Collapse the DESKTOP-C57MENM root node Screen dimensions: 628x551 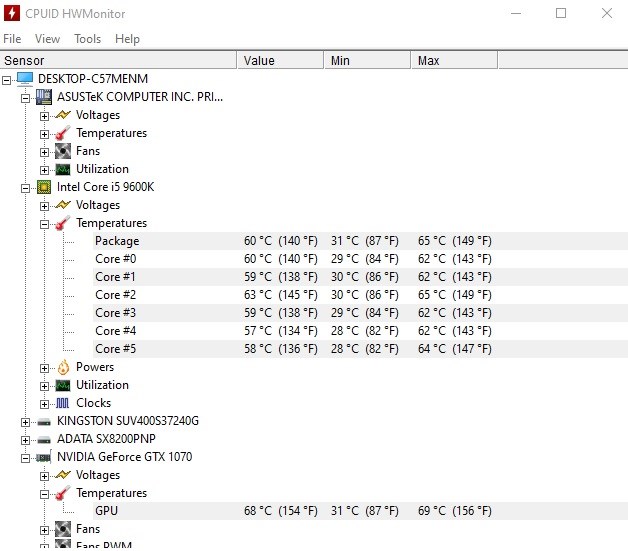(6, 80)
